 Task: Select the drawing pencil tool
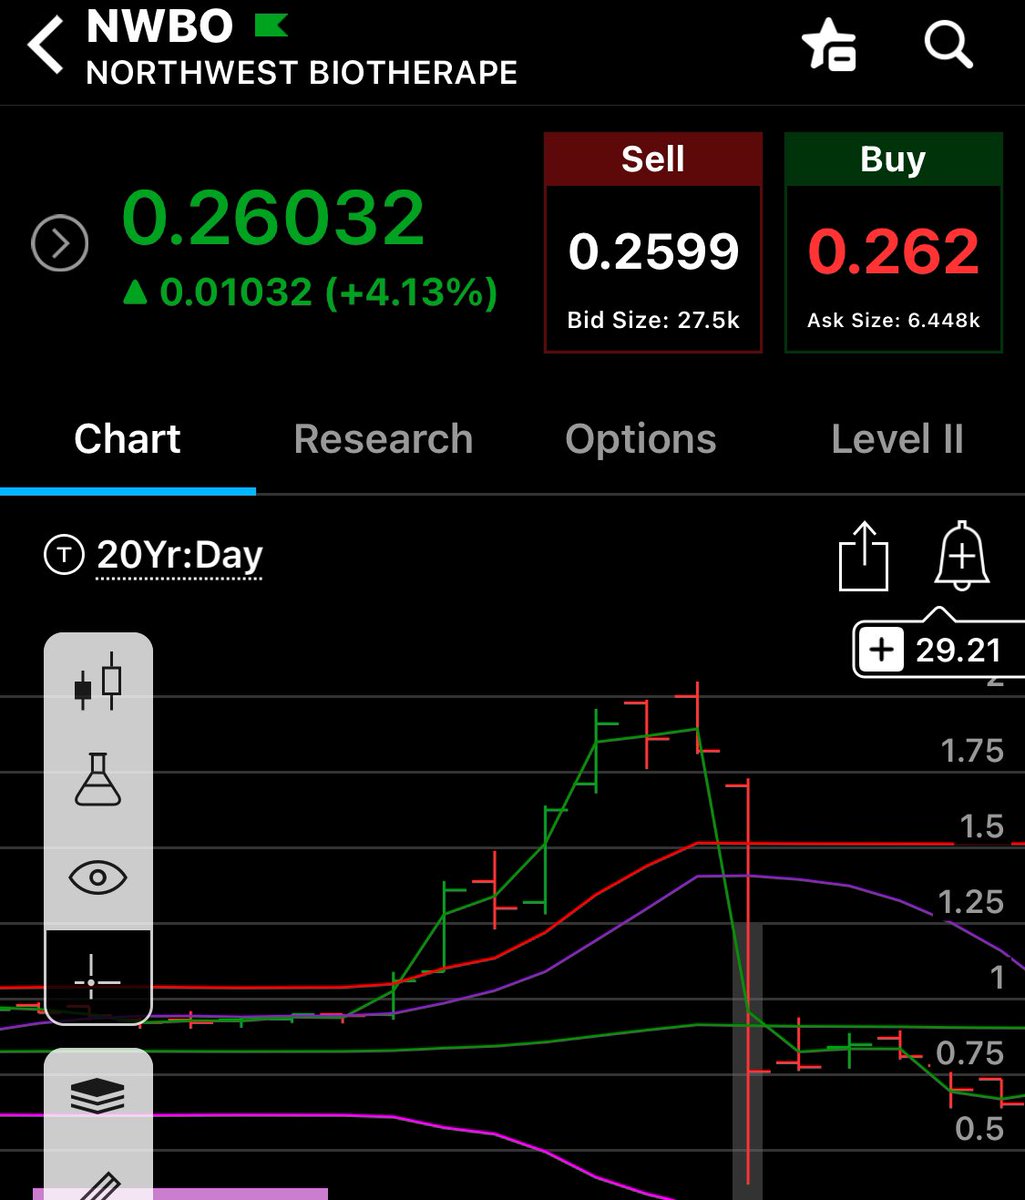(x=98, y=1188)
